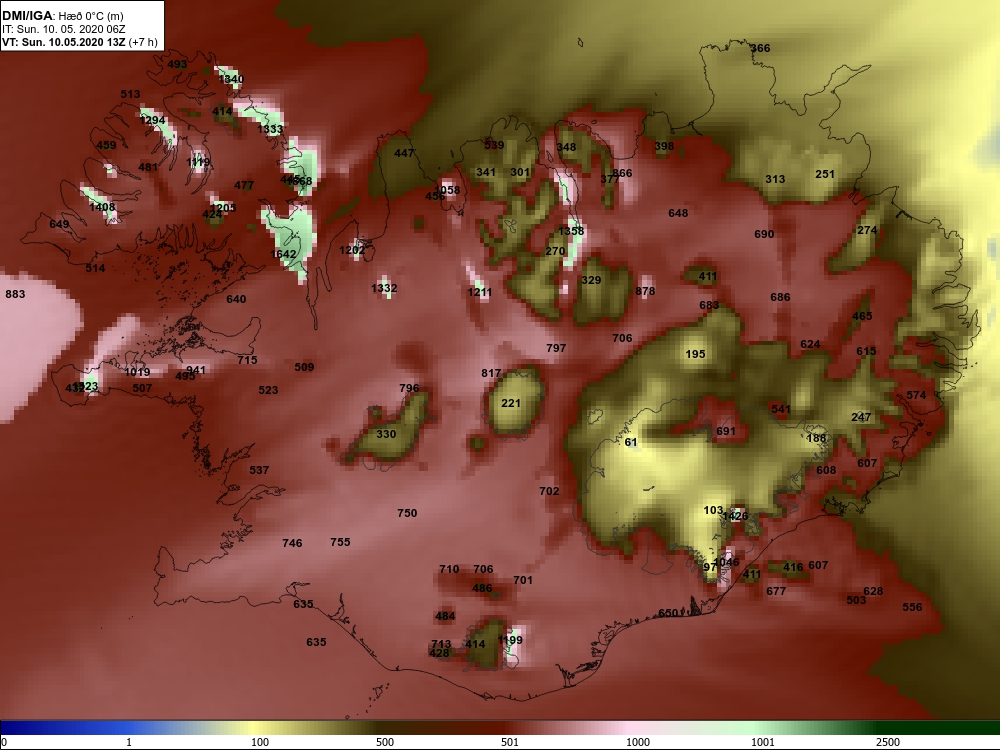Click the map value 1333
The width and height of the screenshot is (1000, 750).
(x=270, y=129)
